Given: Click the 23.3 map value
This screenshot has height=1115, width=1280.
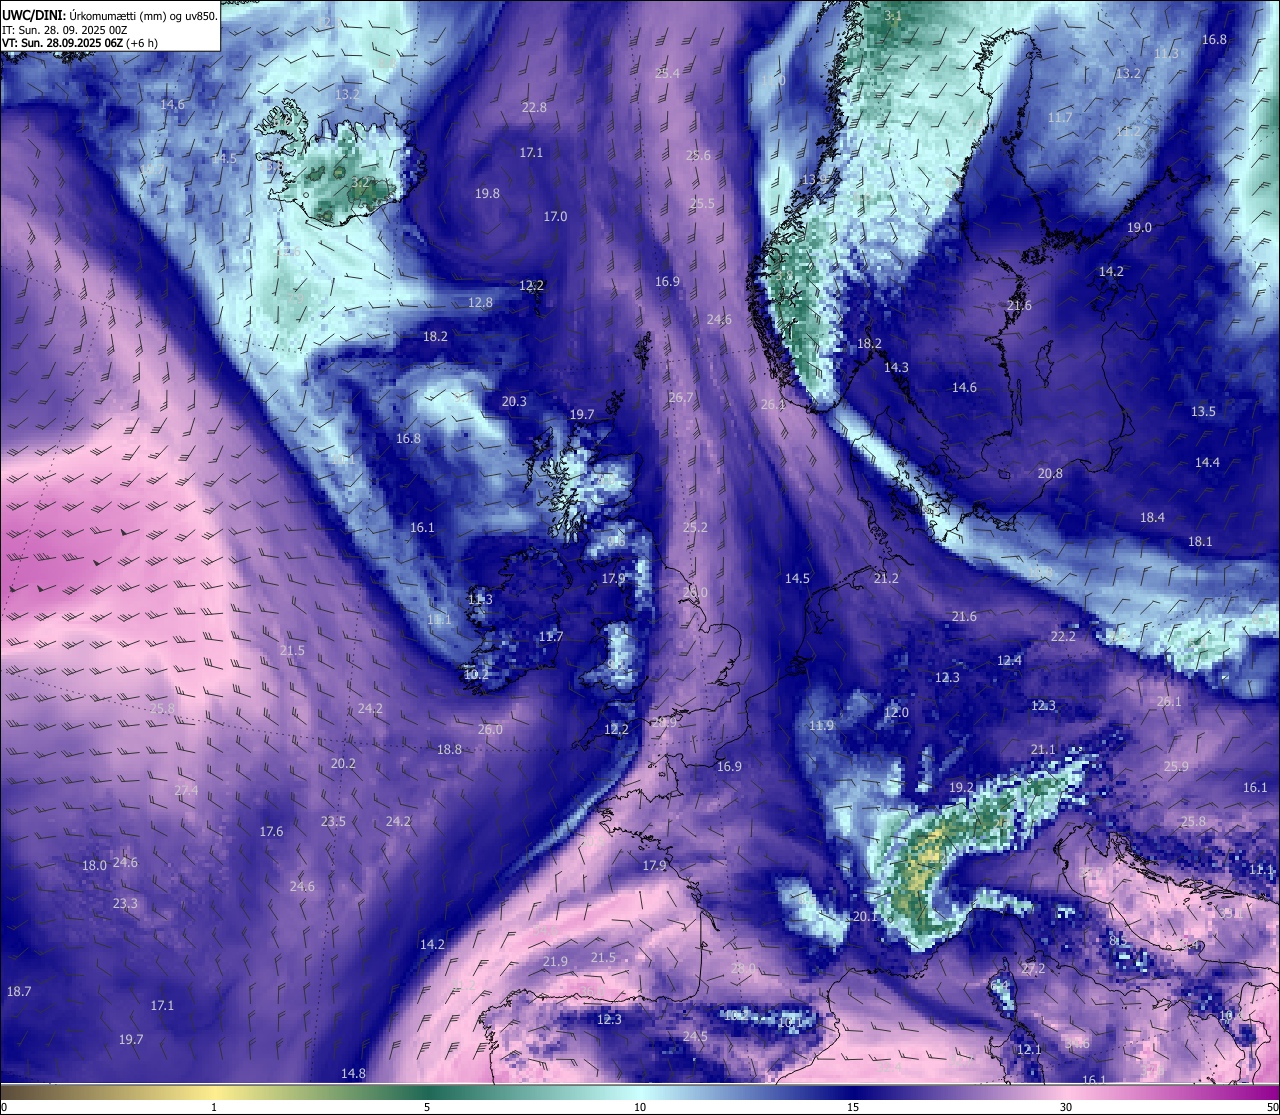Looking at the screenshot, I should coord(125,904).
